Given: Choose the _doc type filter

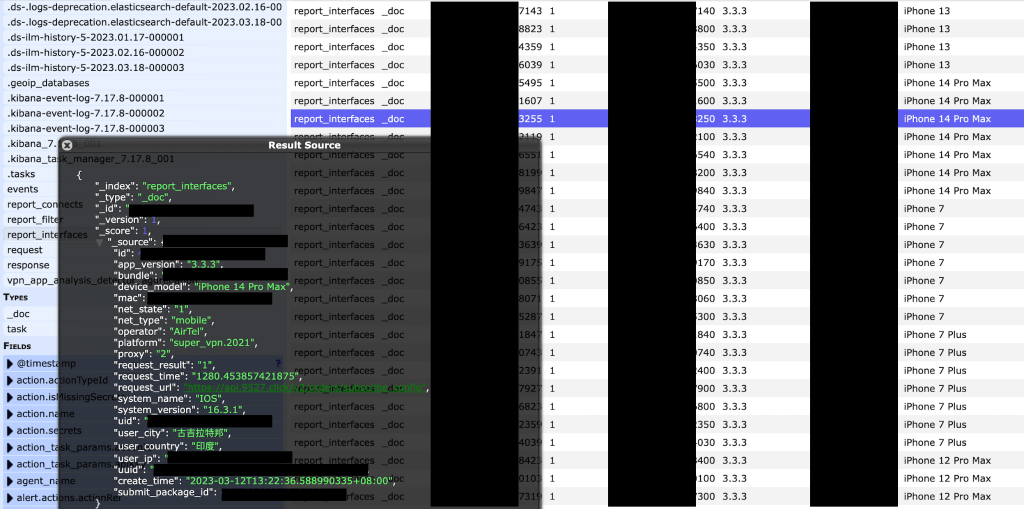Looking at the screenshot, I should click(18, 313).
